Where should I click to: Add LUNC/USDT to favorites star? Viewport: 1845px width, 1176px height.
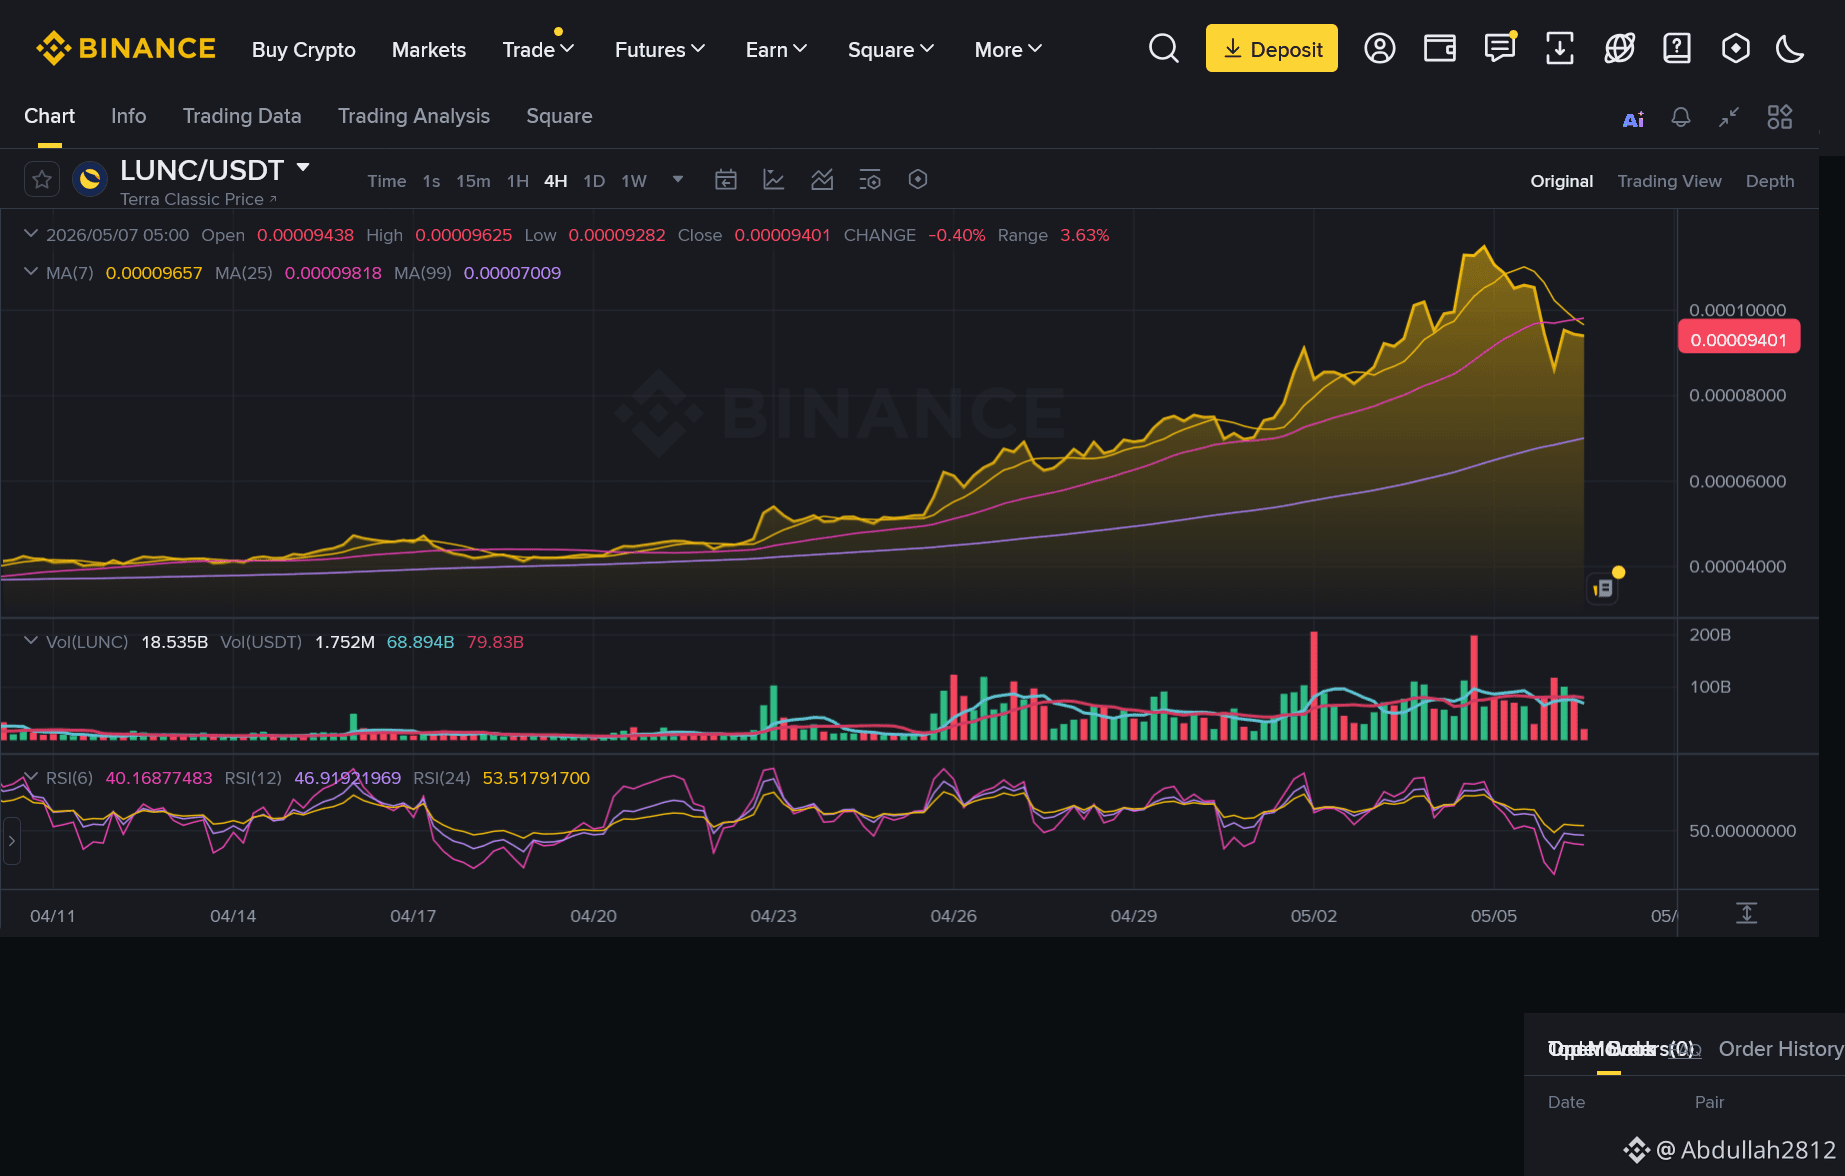[x=42, y=179]
